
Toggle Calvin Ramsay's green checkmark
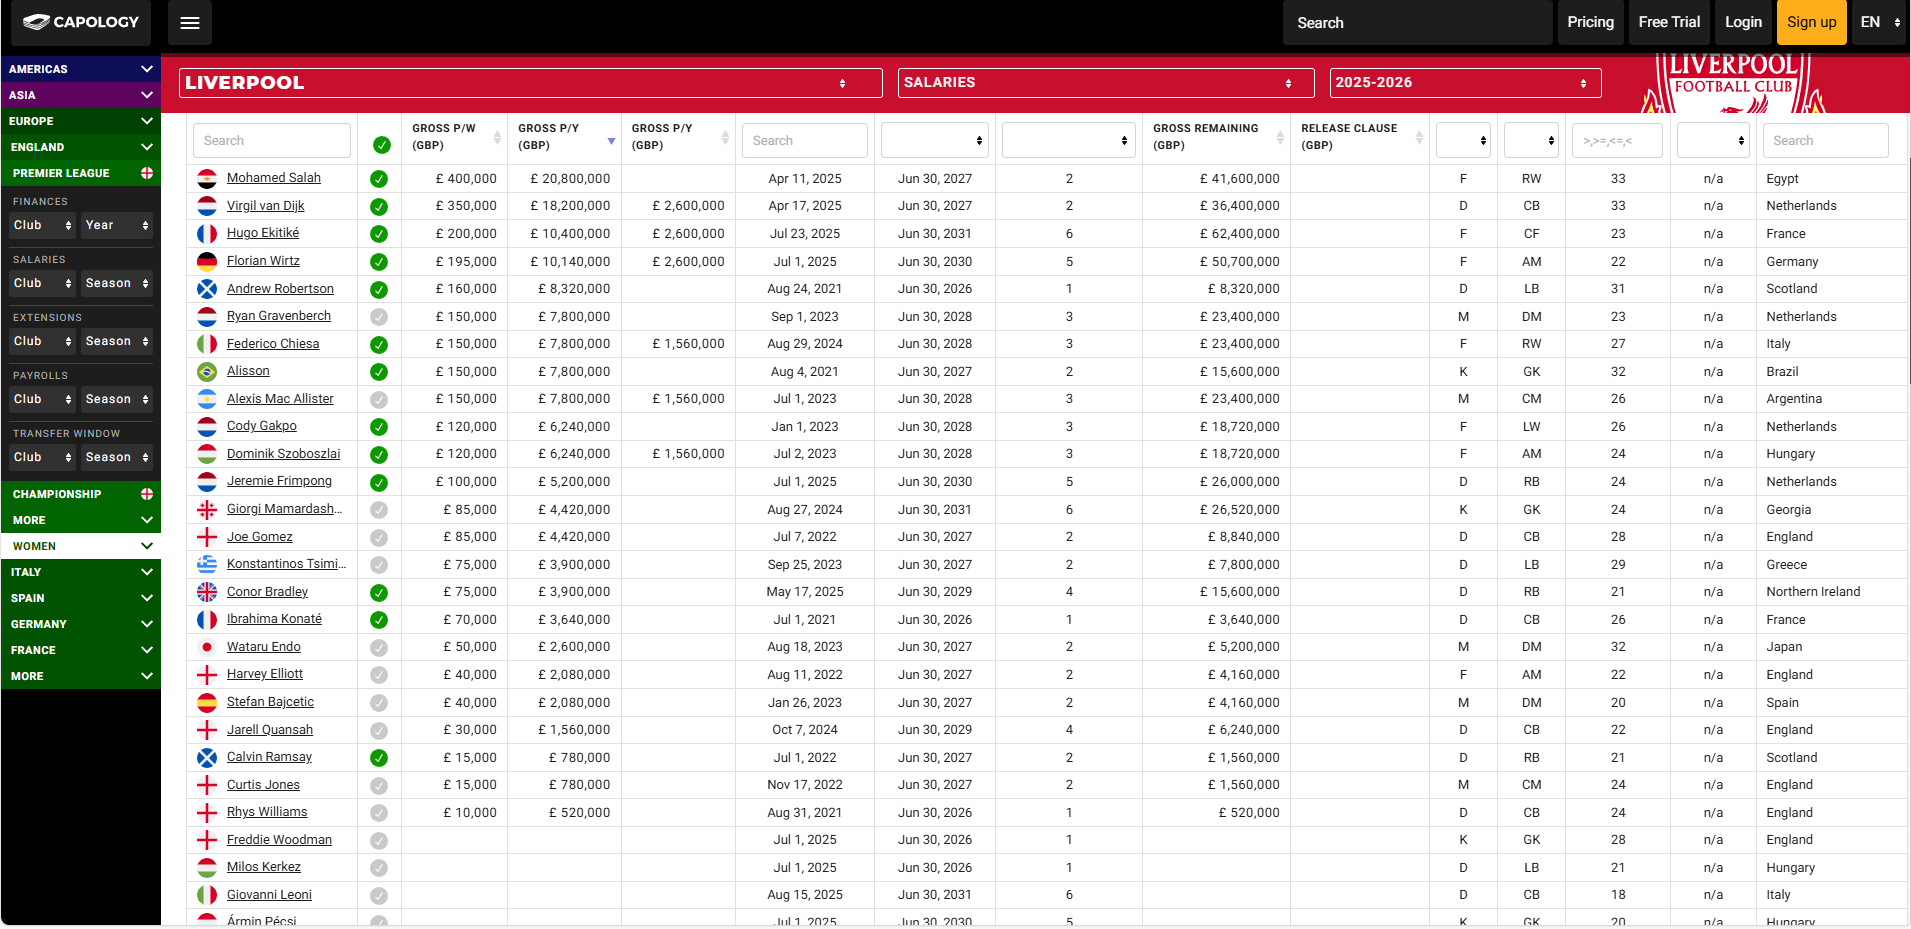pos(379,758)
